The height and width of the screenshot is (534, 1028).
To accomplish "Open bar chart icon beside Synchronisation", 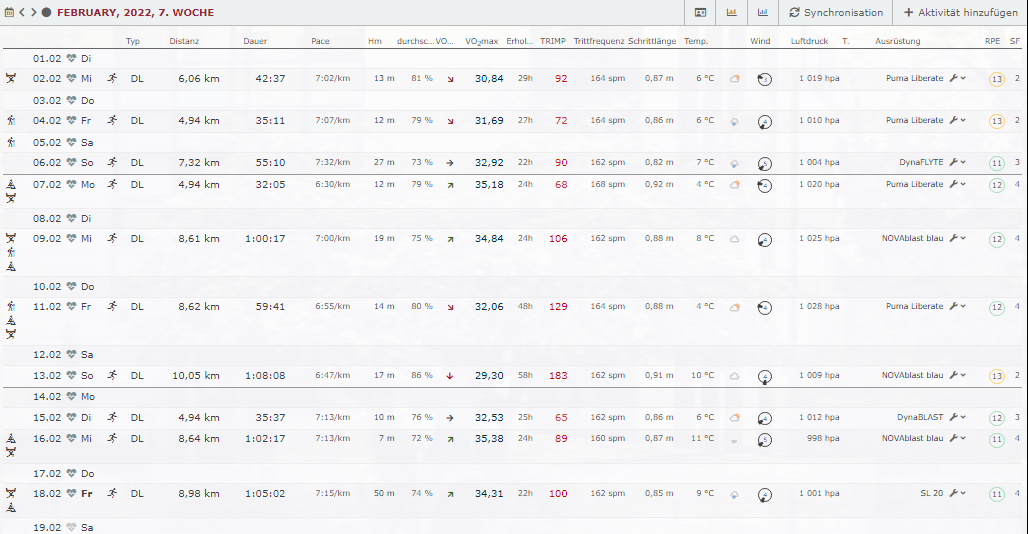I will [x=763, y=13].
